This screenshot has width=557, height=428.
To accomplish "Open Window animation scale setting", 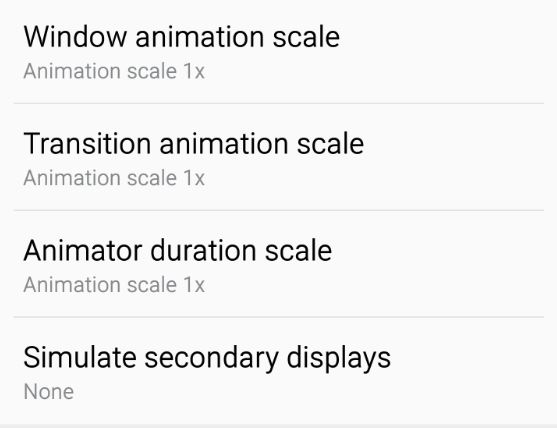I will [x=278, y=52].
